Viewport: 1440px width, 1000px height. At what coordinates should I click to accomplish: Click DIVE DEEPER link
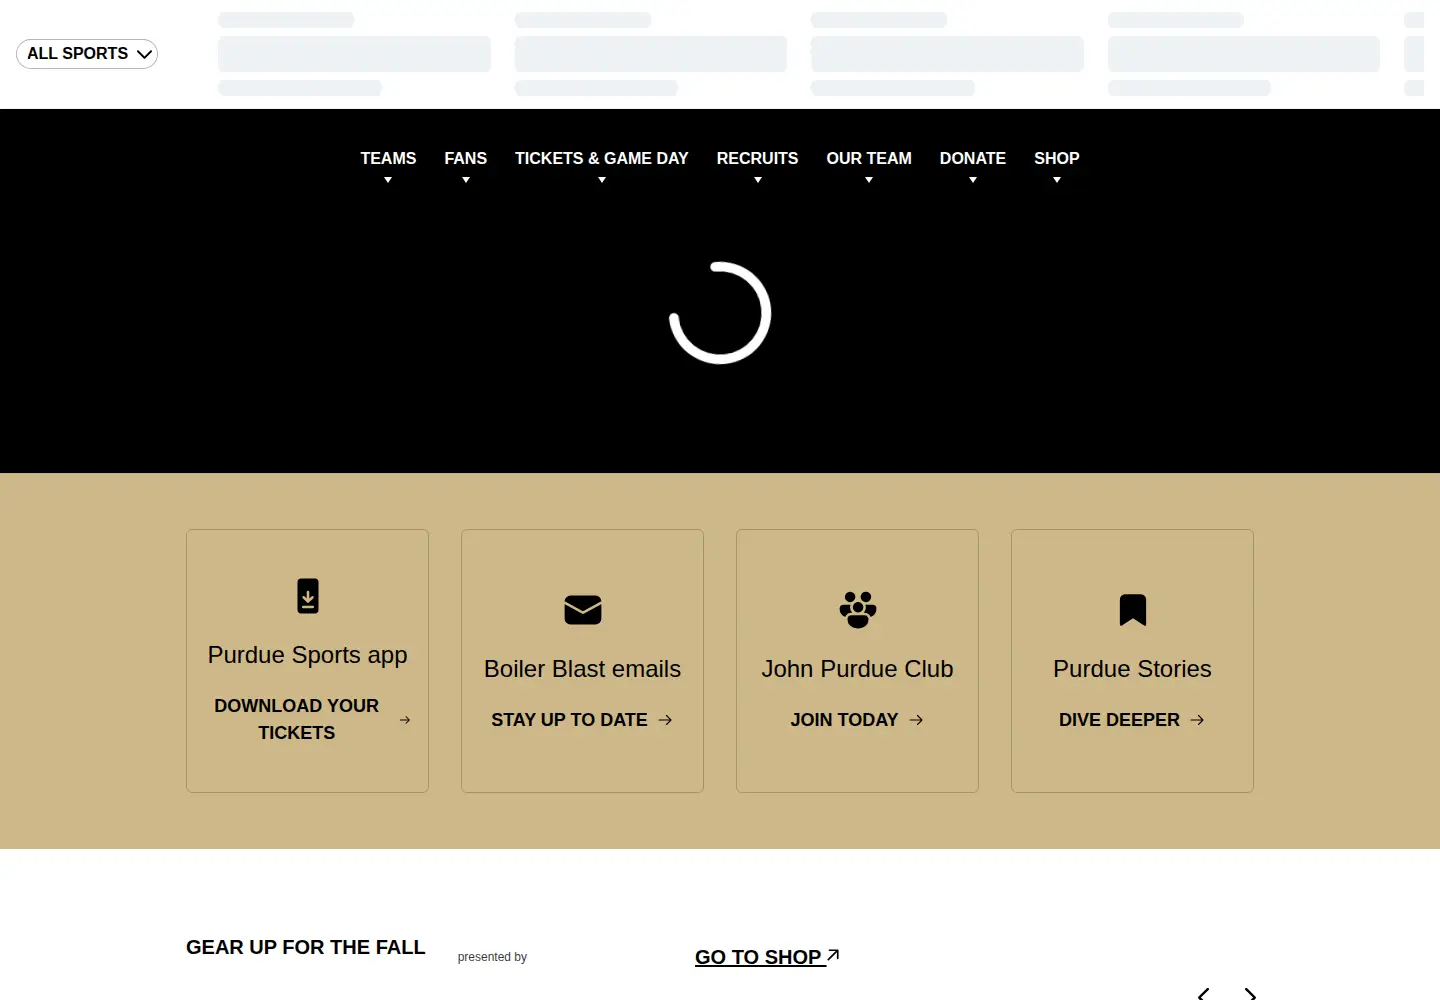pyautogui.click(x=1119, y=720)
